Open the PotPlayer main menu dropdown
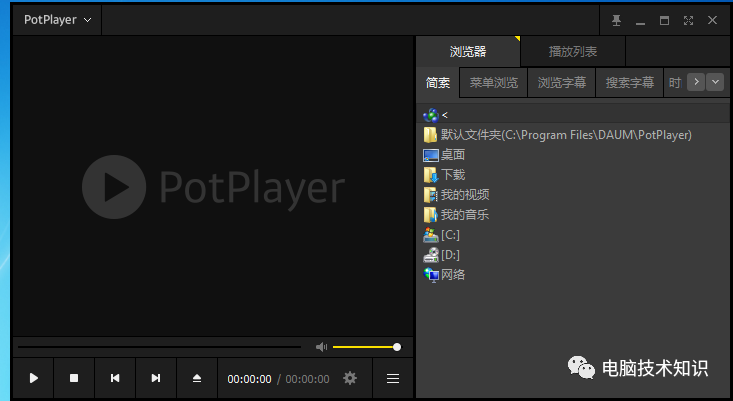Screen dimensions: 733x401 tap(57, 20)
